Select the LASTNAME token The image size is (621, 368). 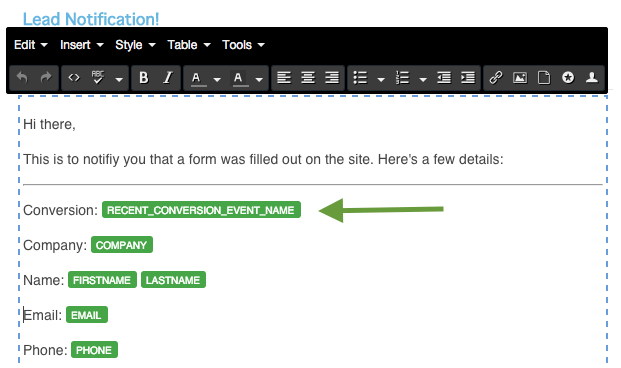click(173, 280)
